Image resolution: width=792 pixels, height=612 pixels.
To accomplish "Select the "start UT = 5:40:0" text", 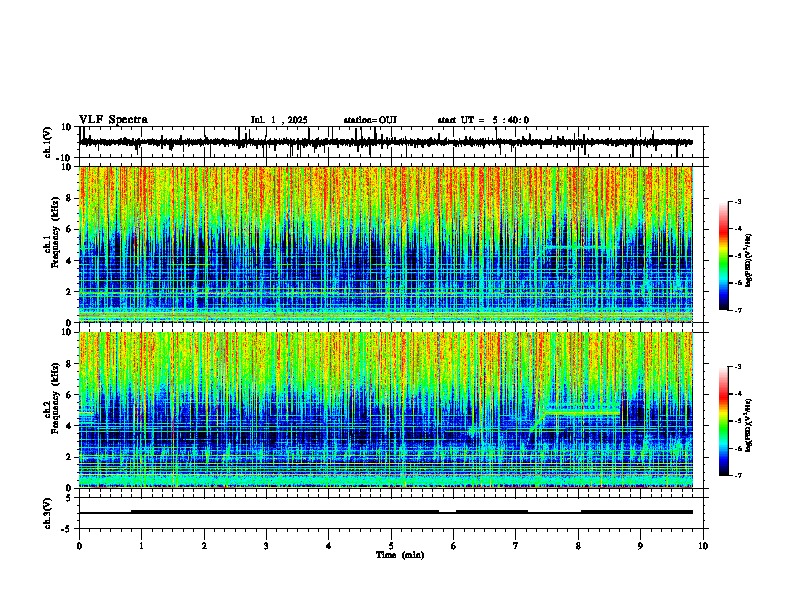I will [x=483, y=120].
